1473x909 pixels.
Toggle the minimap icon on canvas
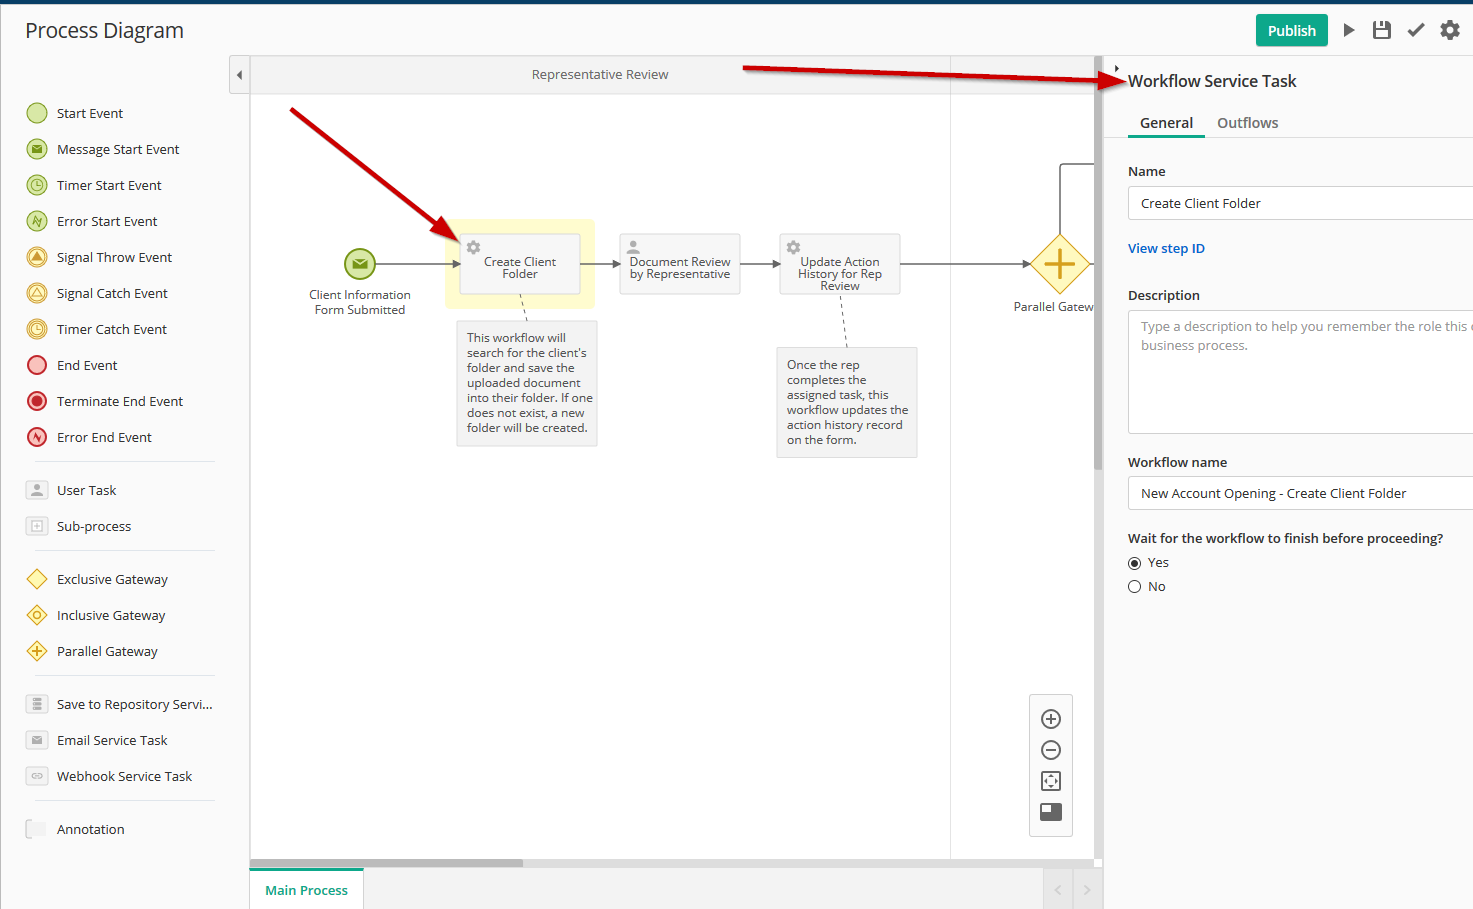tap(1051, 812)
